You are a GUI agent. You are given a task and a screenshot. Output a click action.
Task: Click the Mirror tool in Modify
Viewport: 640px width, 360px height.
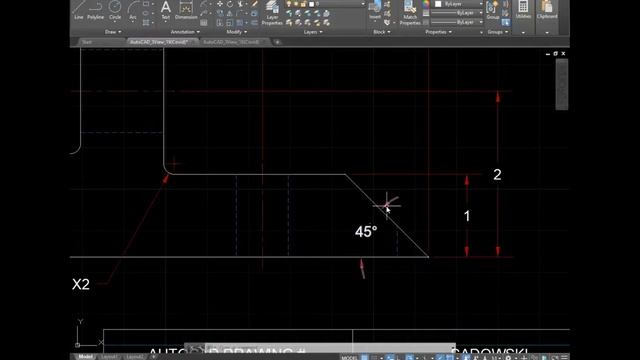(x=230, y=13)
